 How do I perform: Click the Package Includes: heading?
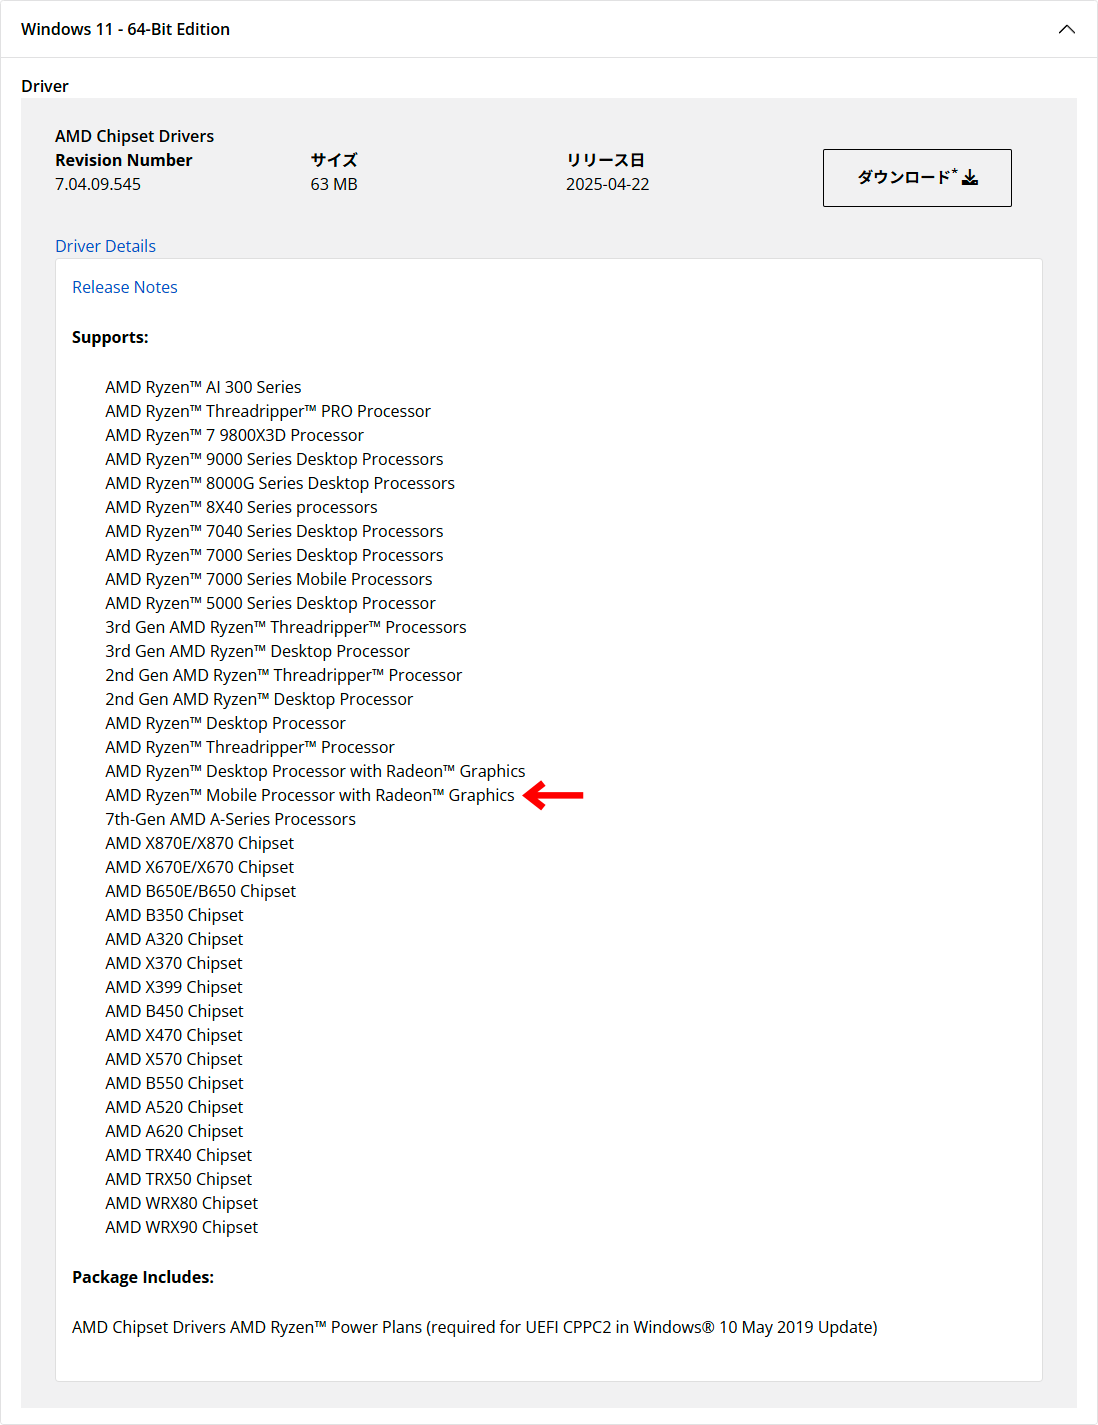[x=143, y=1277]
